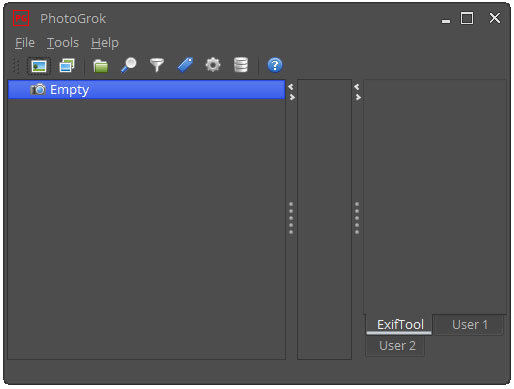Open the Help menu

[x=105, y=43]
